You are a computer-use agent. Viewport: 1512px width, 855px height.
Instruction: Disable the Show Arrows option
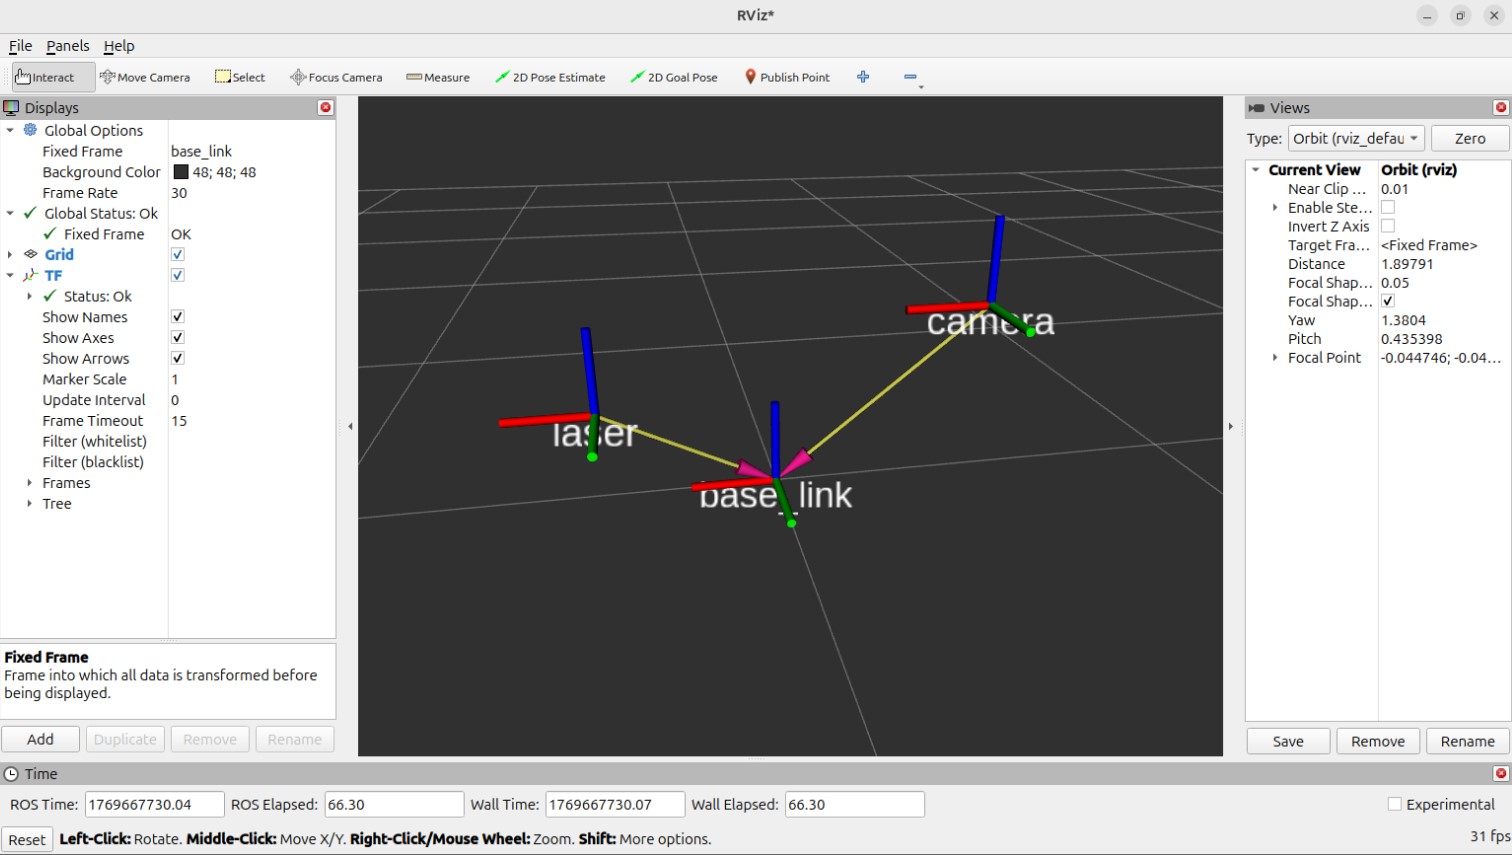pos(177,358)
